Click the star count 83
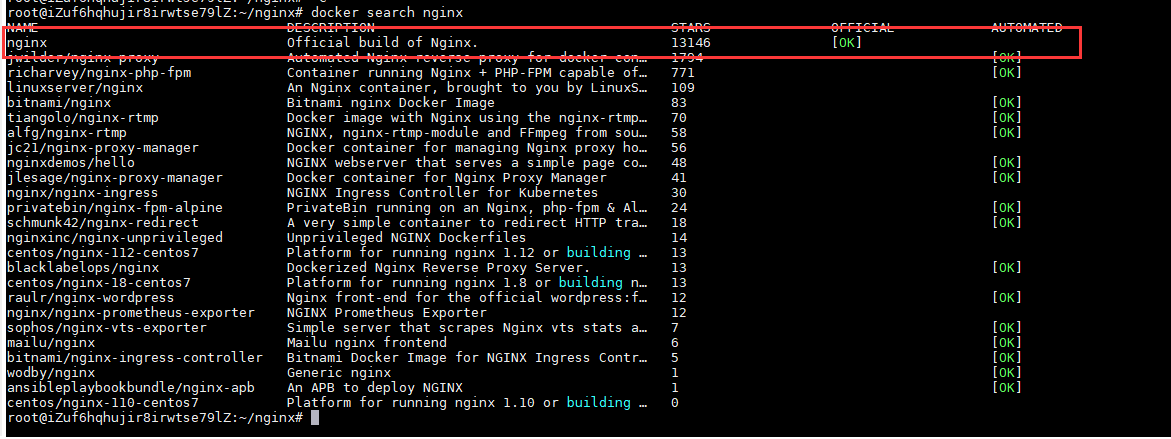This screenshot has width=1171, height=439. [679, 102]
